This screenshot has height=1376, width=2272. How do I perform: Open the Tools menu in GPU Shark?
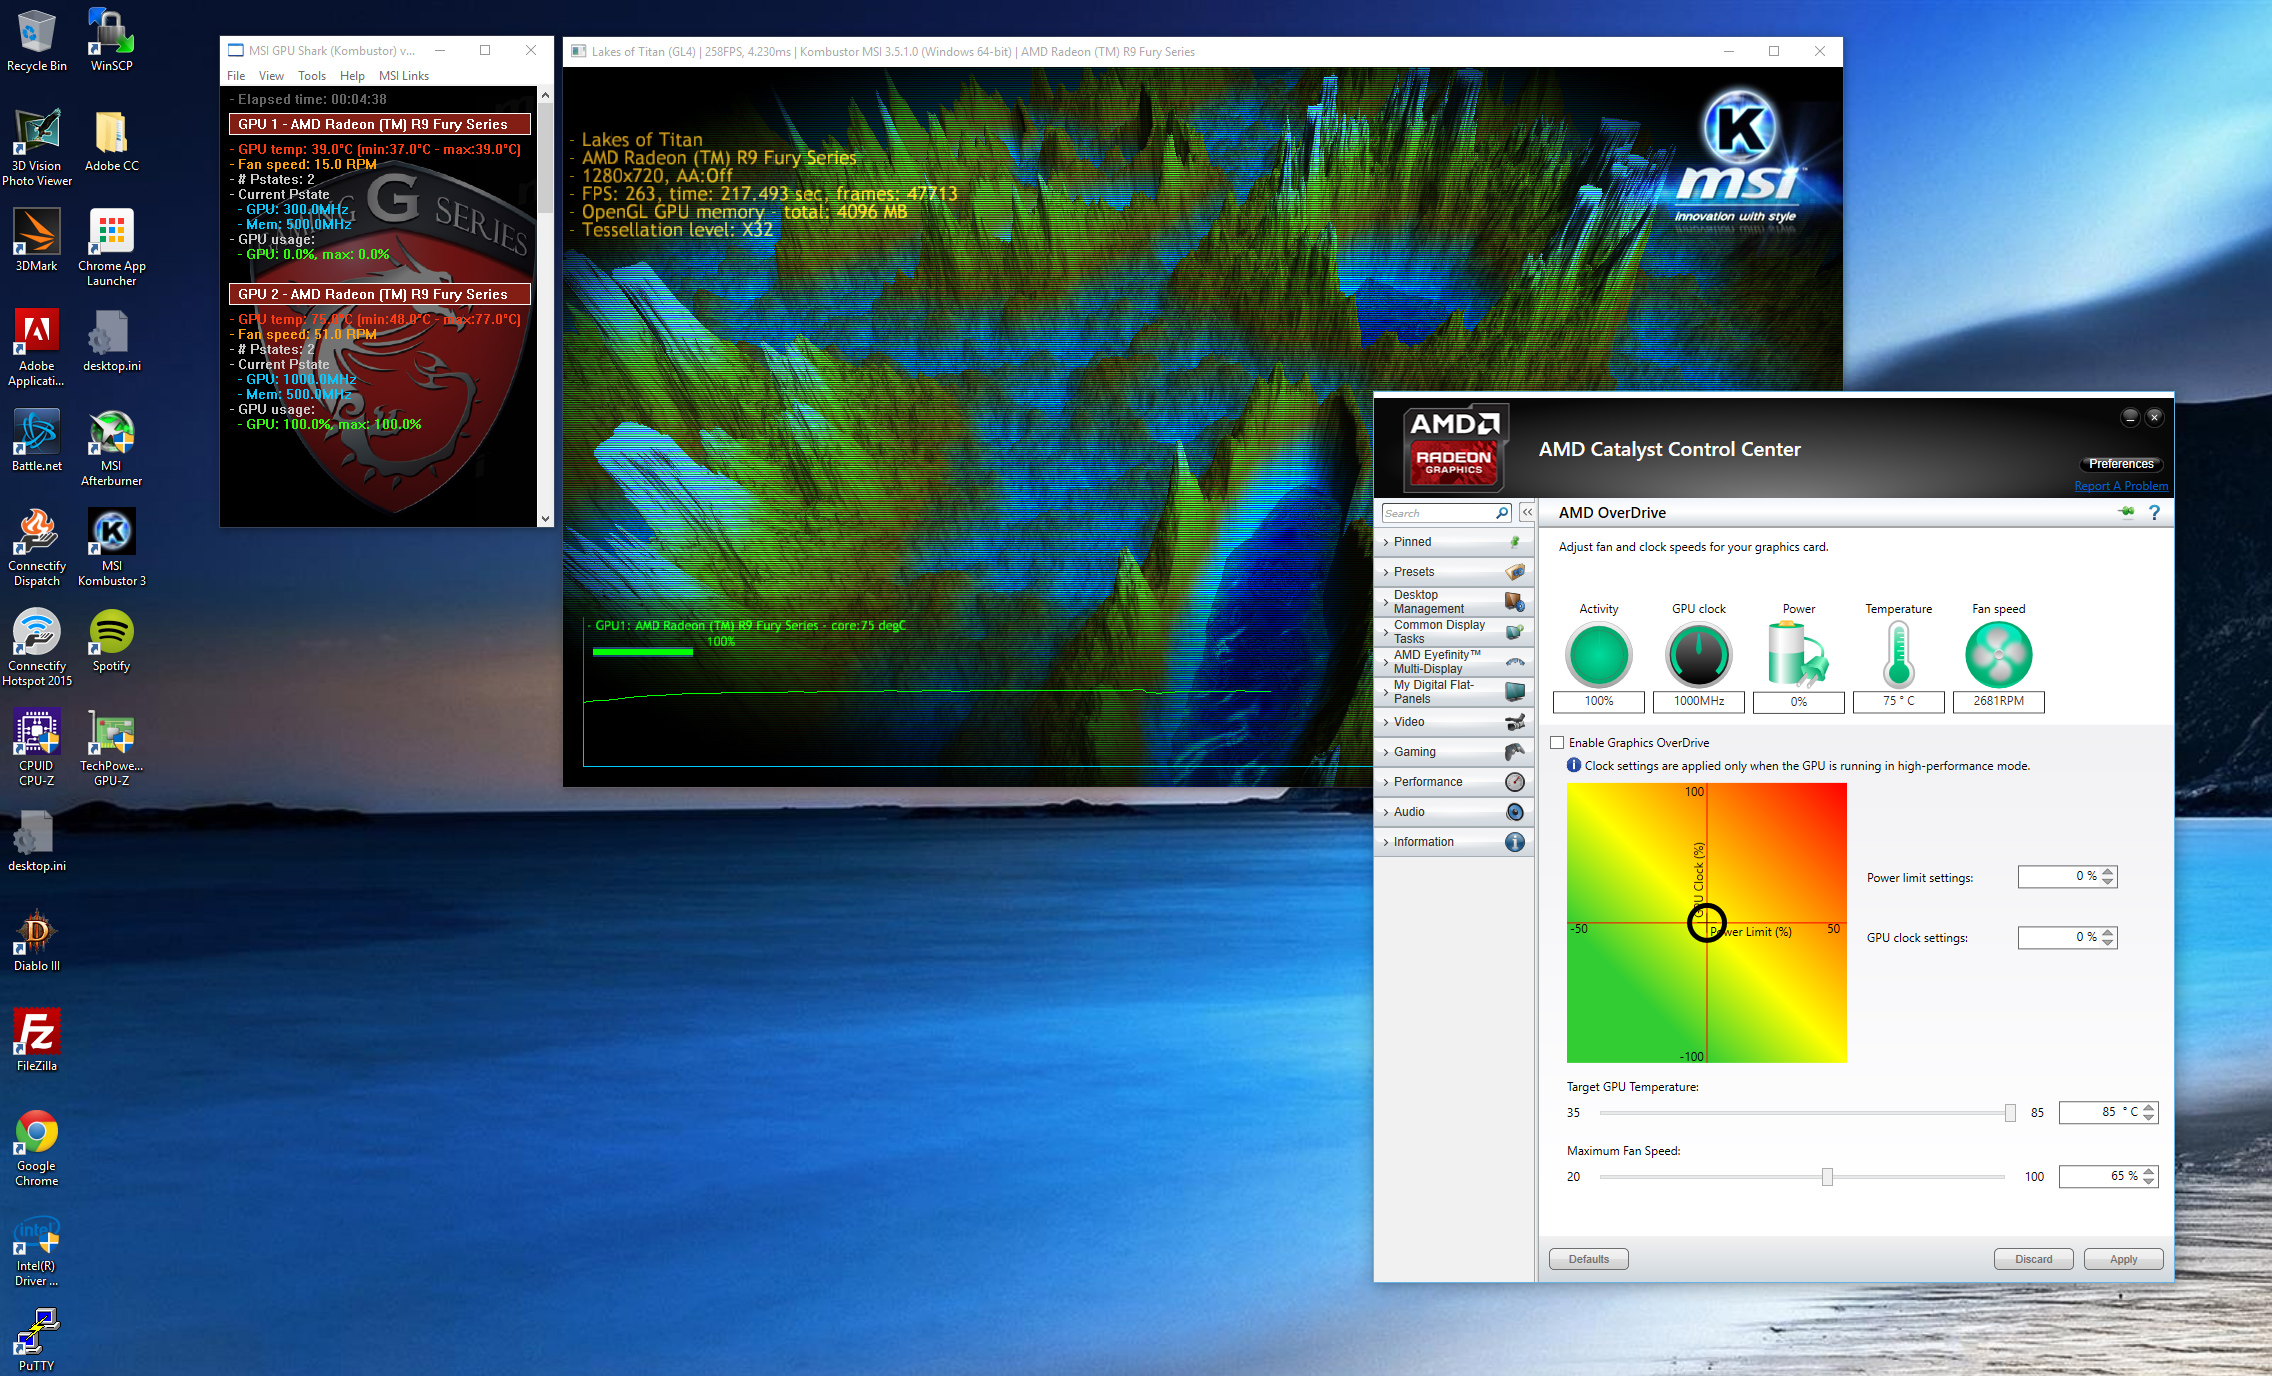tap(311, 76)
